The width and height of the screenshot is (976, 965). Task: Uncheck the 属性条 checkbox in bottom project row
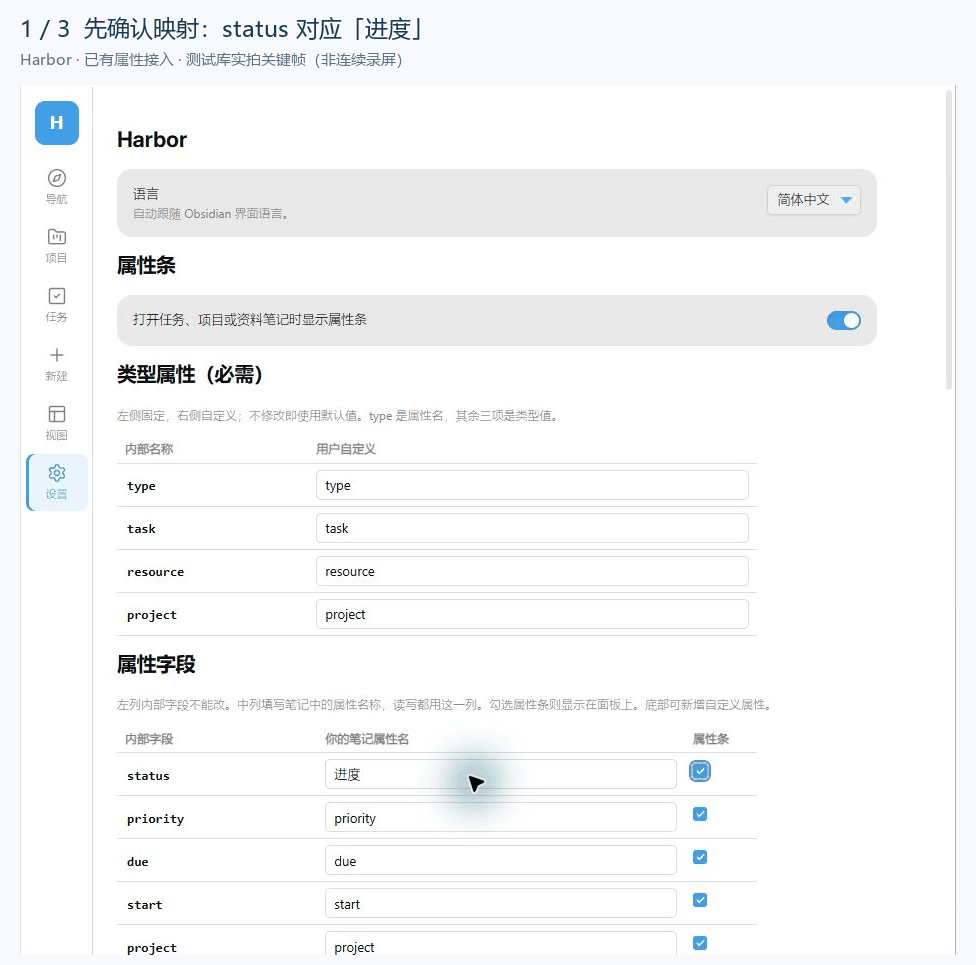(700, 943)
